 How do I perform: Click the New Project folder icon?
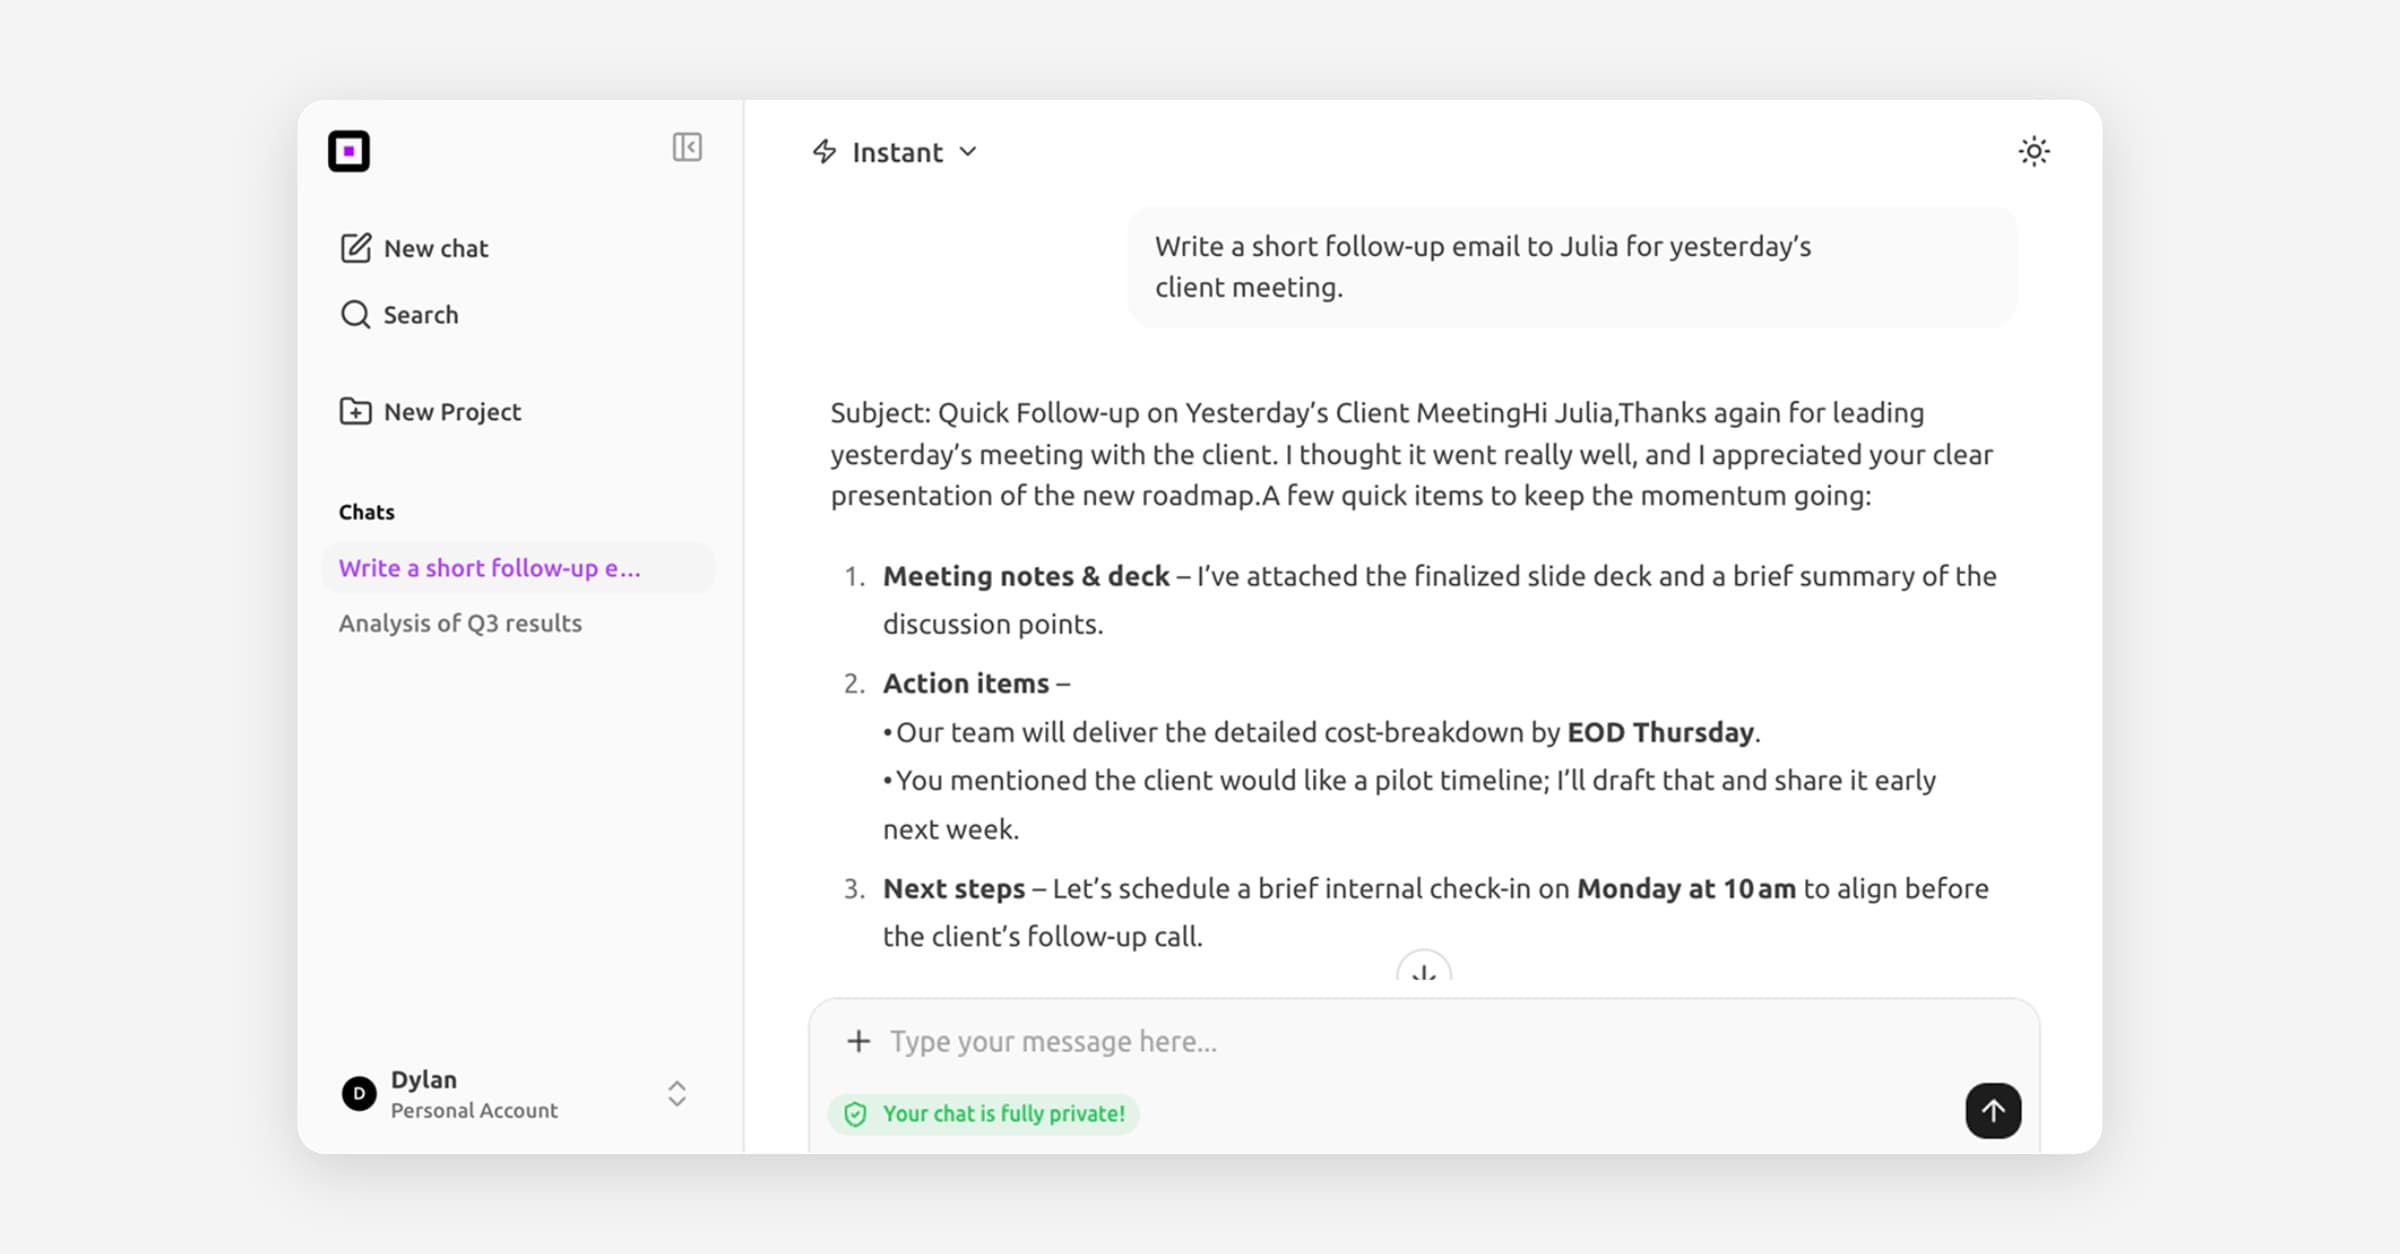click(x=355, y=411)
